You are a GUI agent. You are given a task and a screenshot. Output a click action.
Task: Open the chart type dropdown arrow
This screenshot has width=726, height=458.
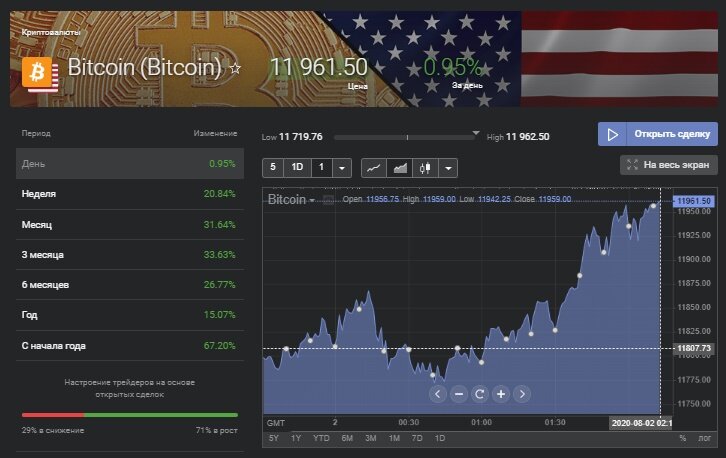tap(447, 168)
